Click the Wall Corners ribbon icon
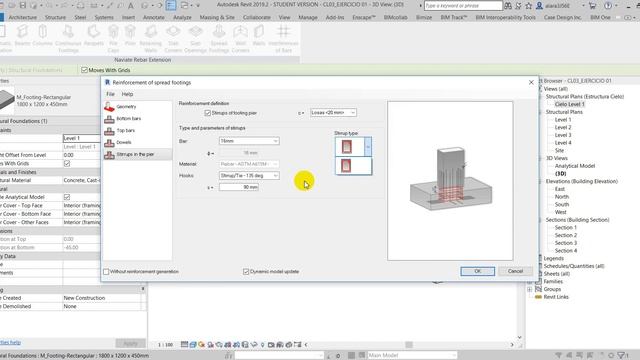 pyautogui.click(x=240, y=39)
